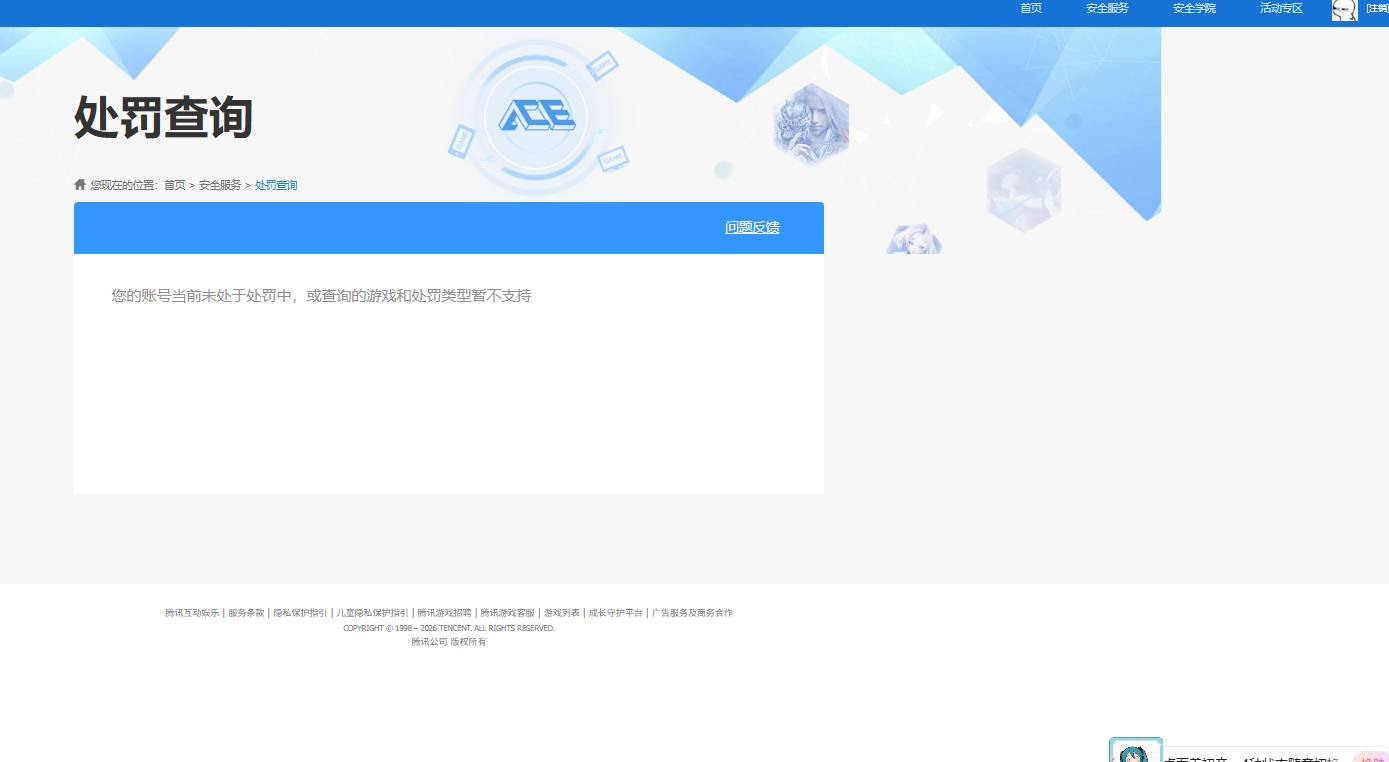
Task: Open 腾讯游戏客服 from the footer links
Action: [507, 612]
